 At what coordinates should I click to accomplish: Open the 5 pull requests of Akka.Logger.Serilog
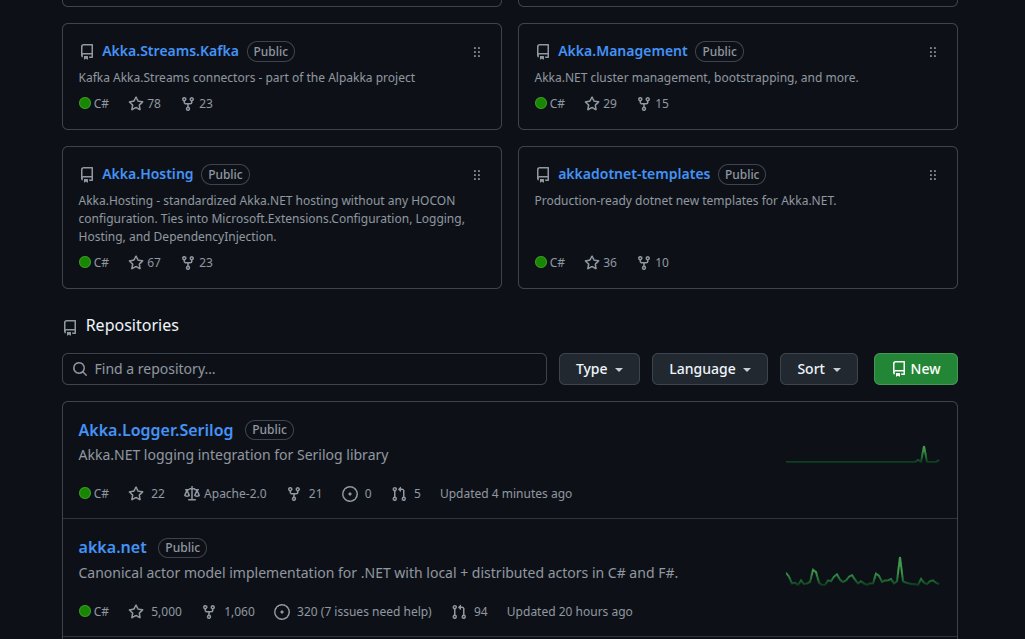click(406, 493)
